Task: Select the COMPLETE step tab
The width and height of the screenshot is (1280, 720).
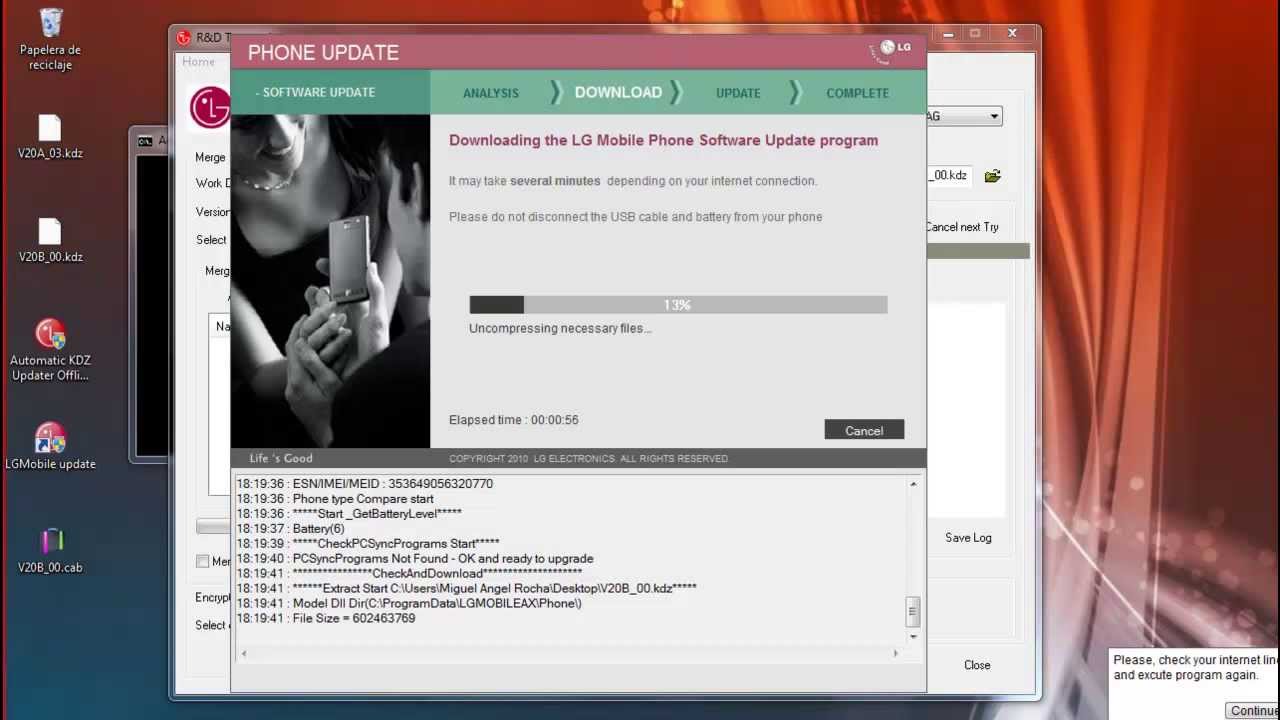Action: (x=857, y=93)
